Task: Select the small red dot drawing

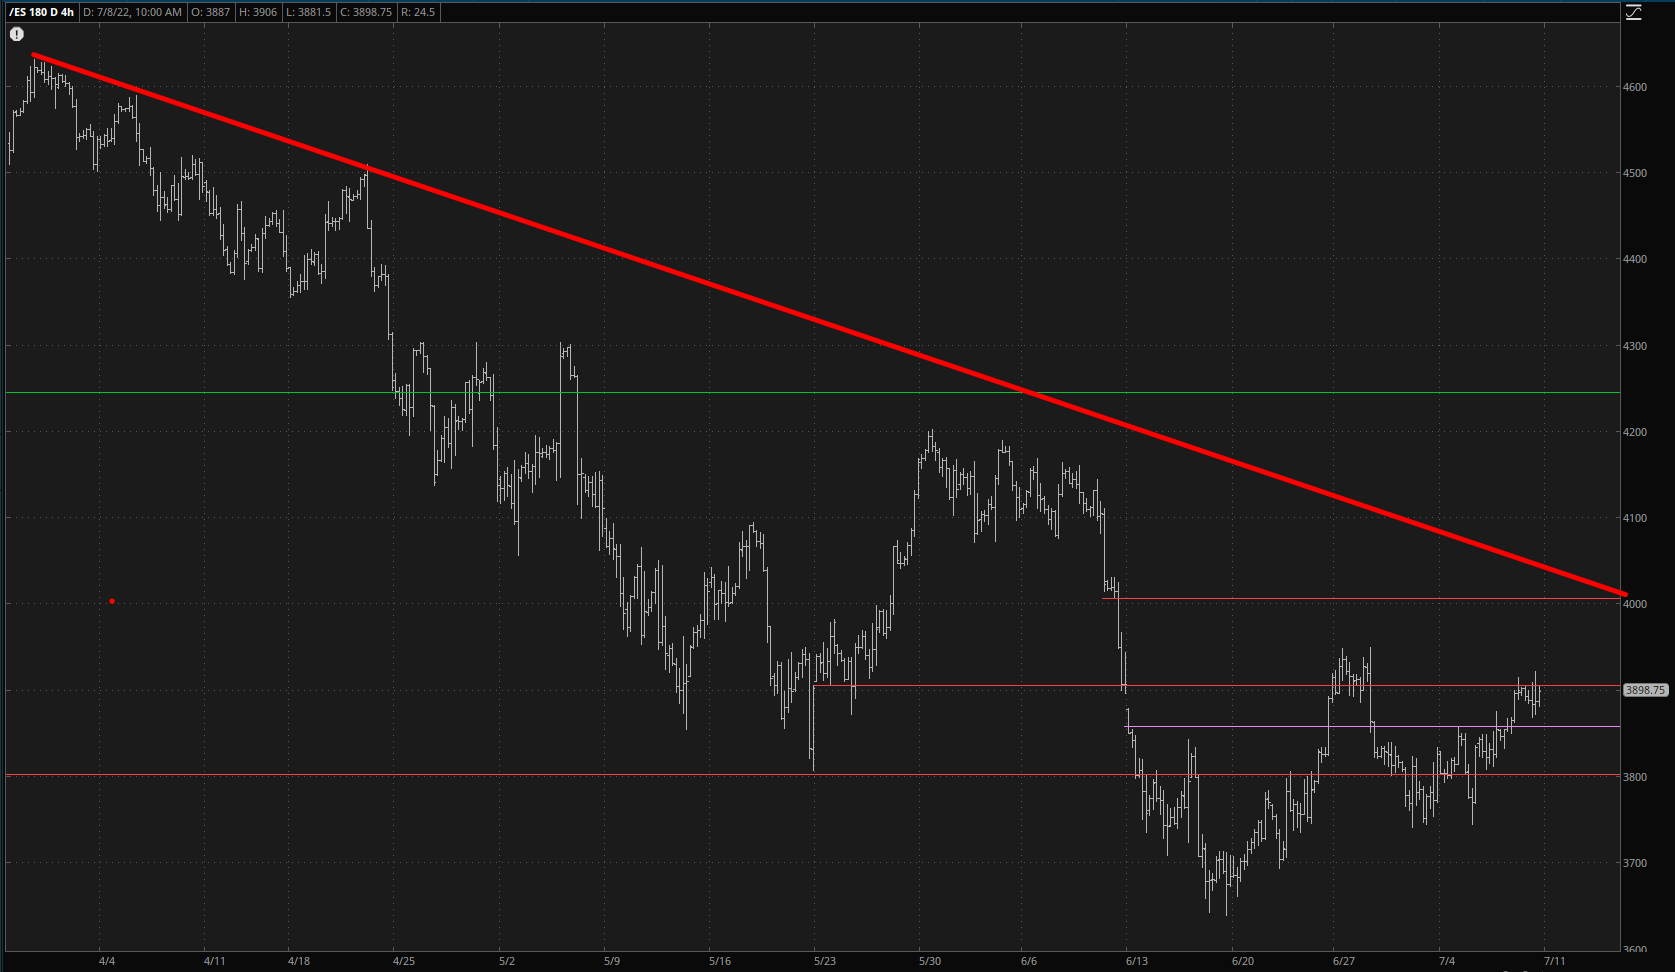Action: pyautogui.click(x=112, y=601)
